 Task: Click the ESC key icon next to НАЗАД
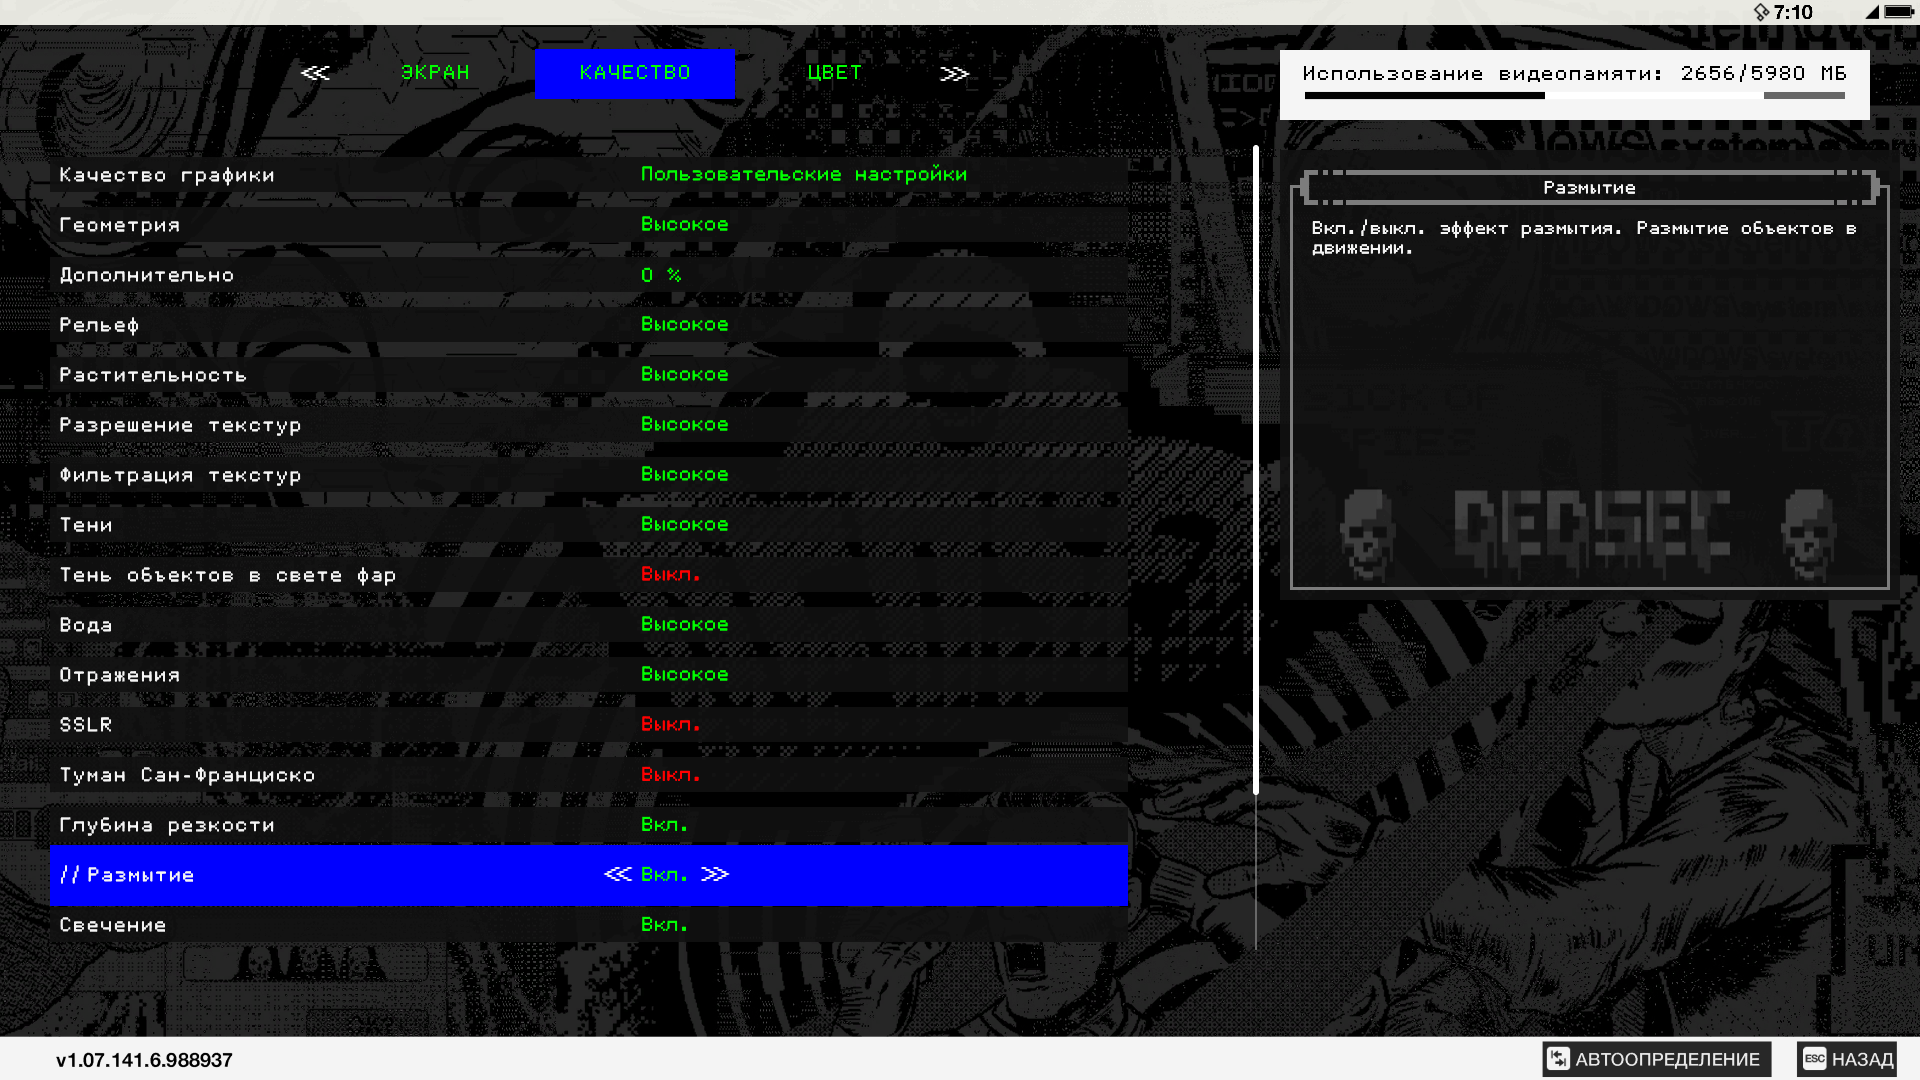pyautogui.click(x=1815, y=1059)
